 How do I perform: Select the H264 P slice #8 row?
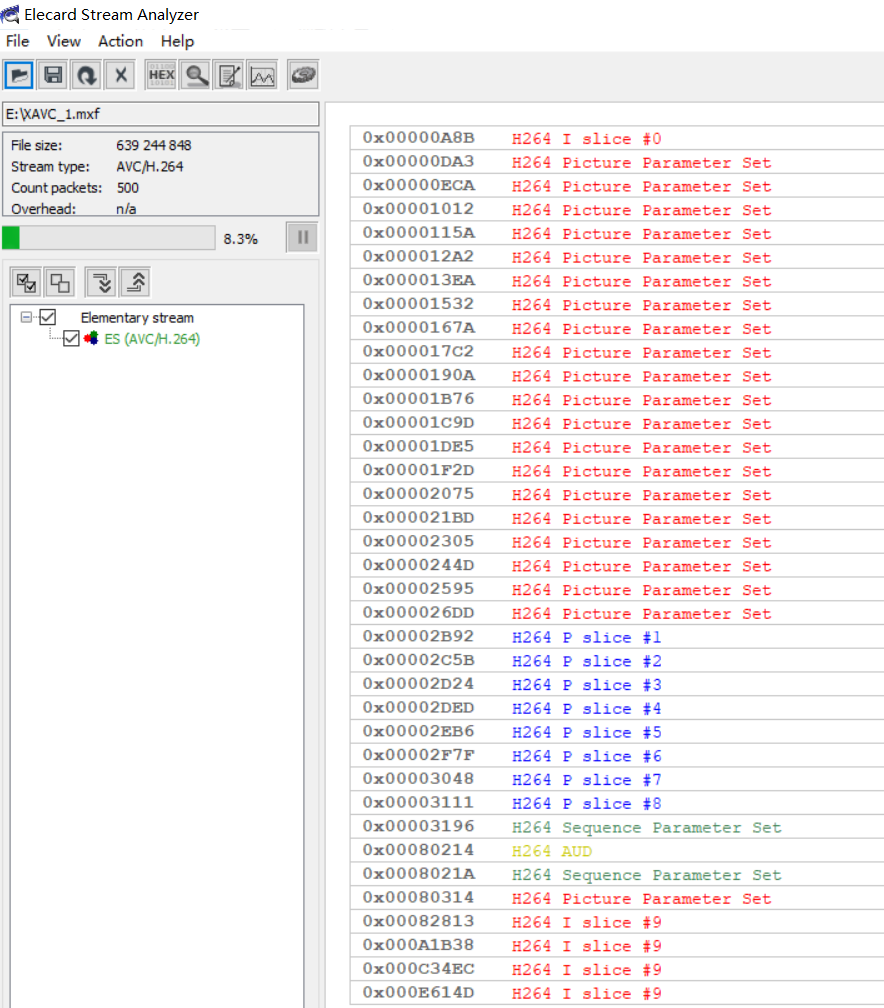[617, 804]
